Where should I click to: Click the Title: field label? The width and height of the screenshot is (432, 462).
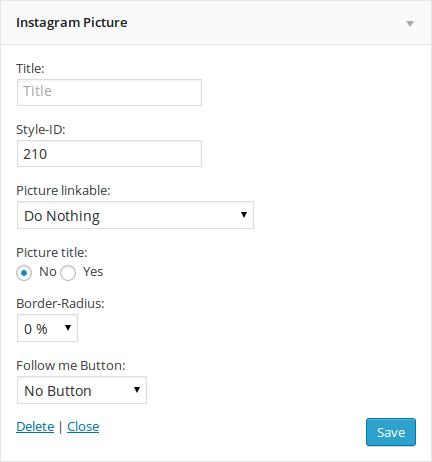(x=30, y=69)
